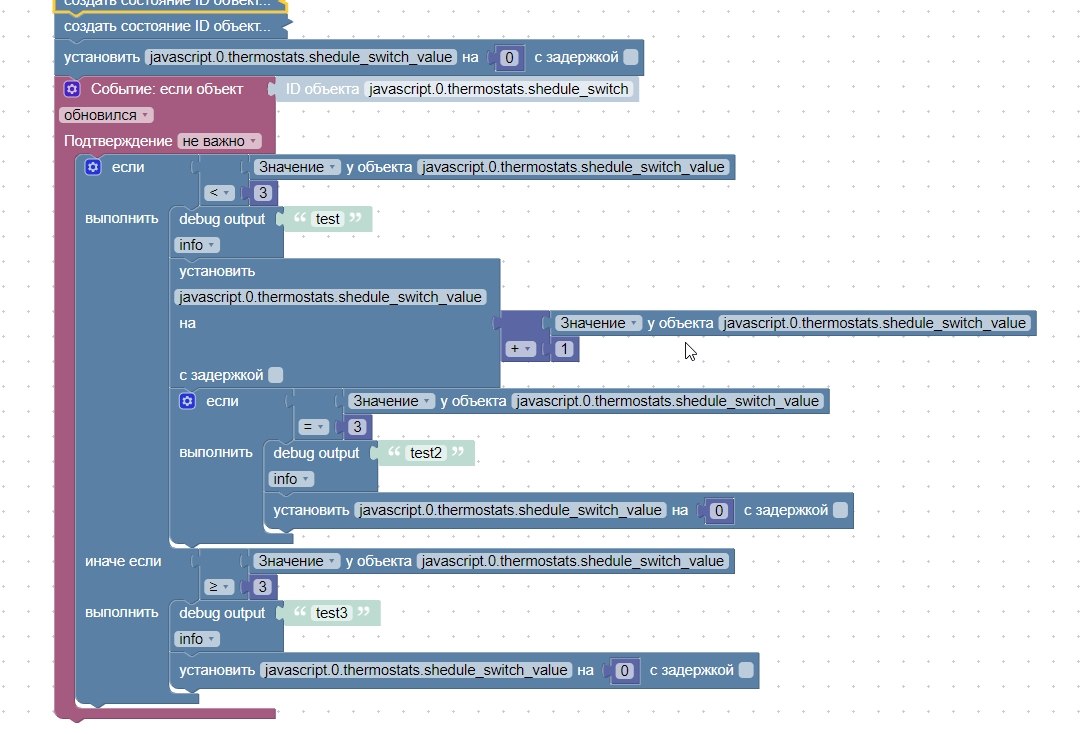Screen dimensions: 1080x734
Task: Open gear settings on event block
Action: [72, 89]
